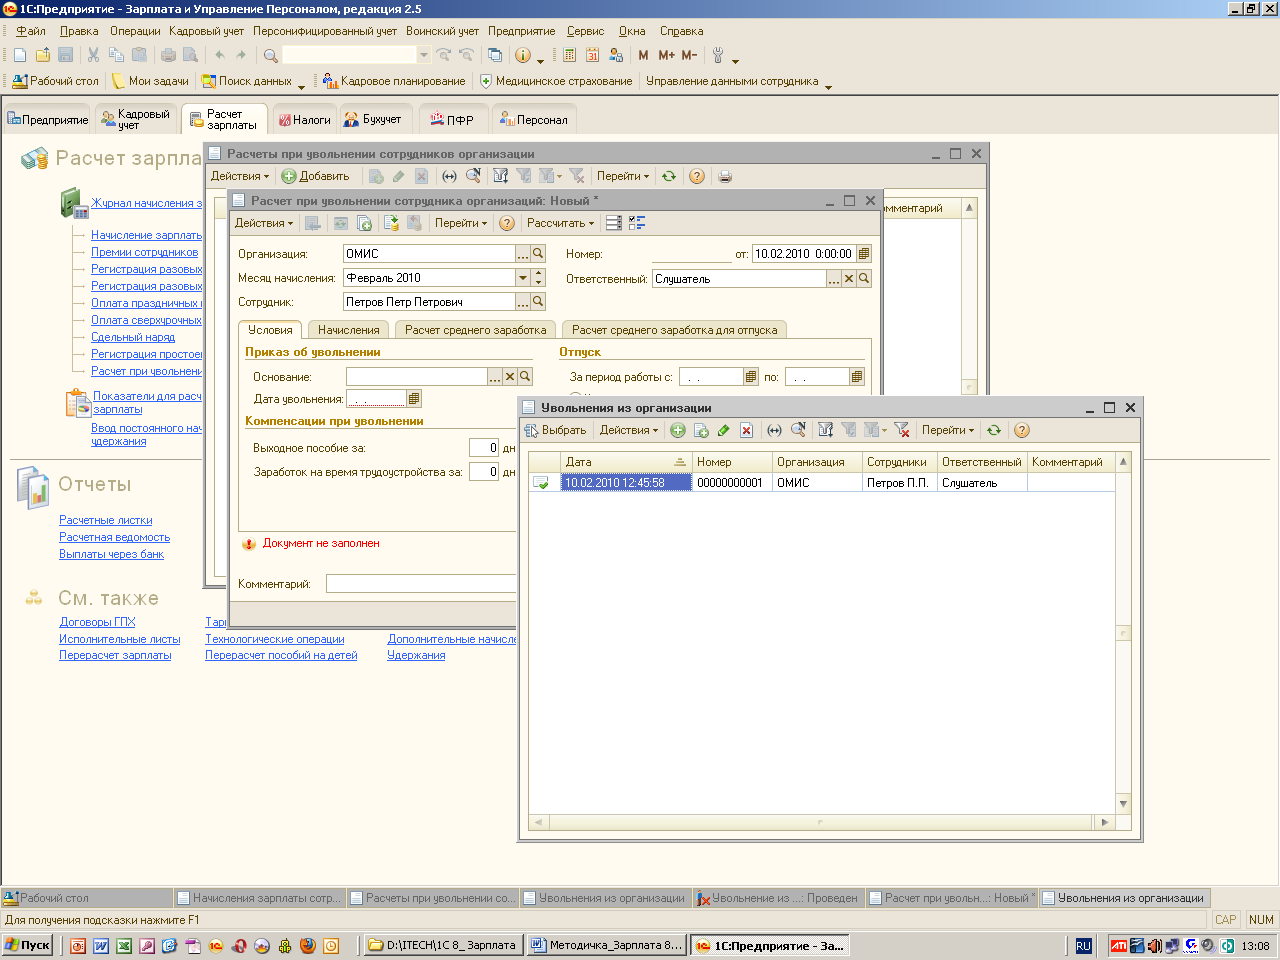Open the Перейти dropdown in Расчет при увольнении document
Image resolution: width=1280 pixels, height=960 pixels.
tap(461, 223)
